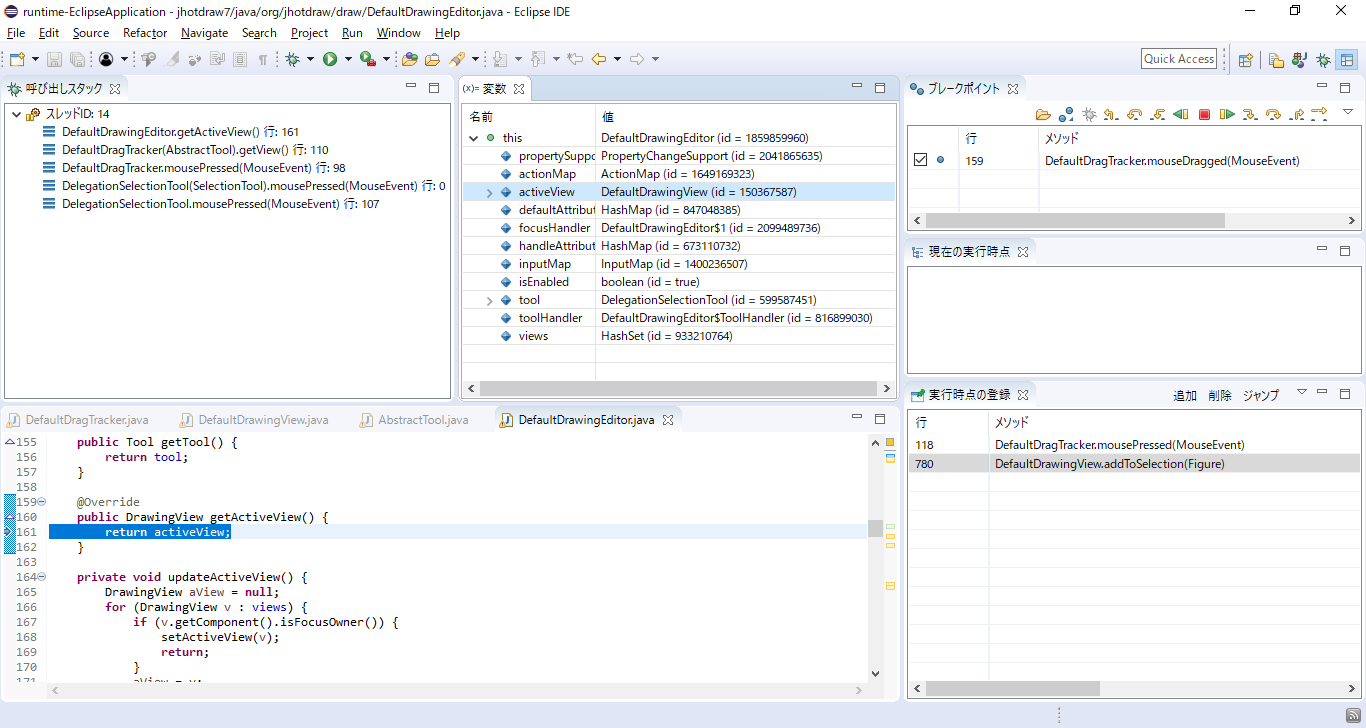This screenshot has height=728, width=1366.
Task: Click the ジャンプ button
Action: pyautogui.click(x=1261, y=396)
